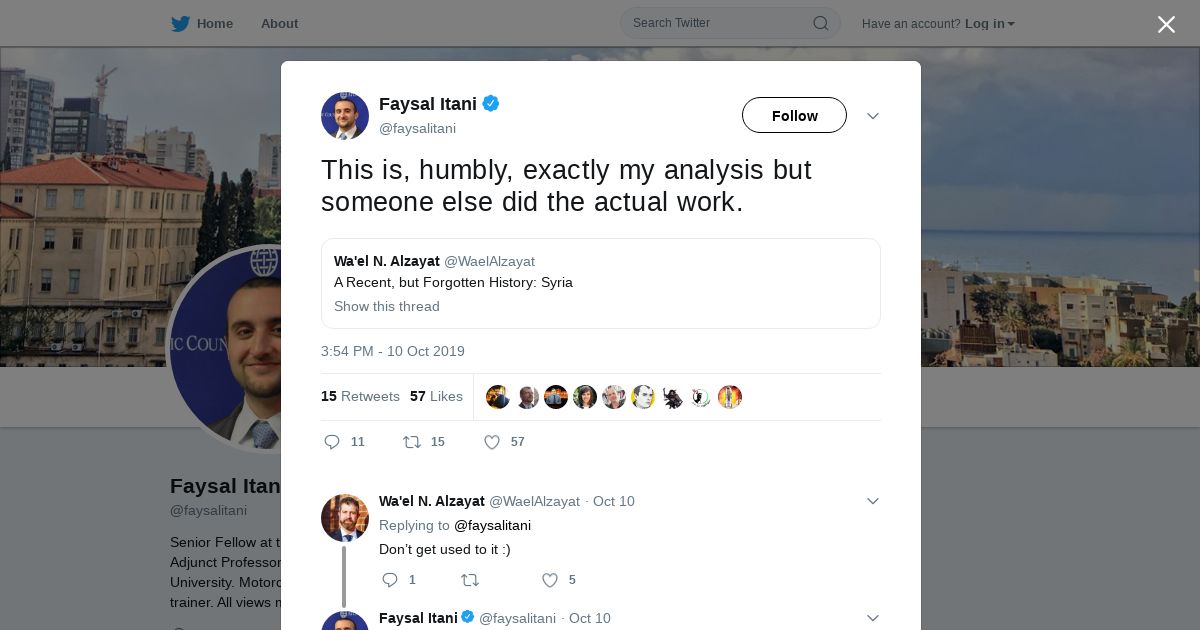Click the search magnifier icon
The height and width of the screenshot is (630, 1200).
coord(820,23)
